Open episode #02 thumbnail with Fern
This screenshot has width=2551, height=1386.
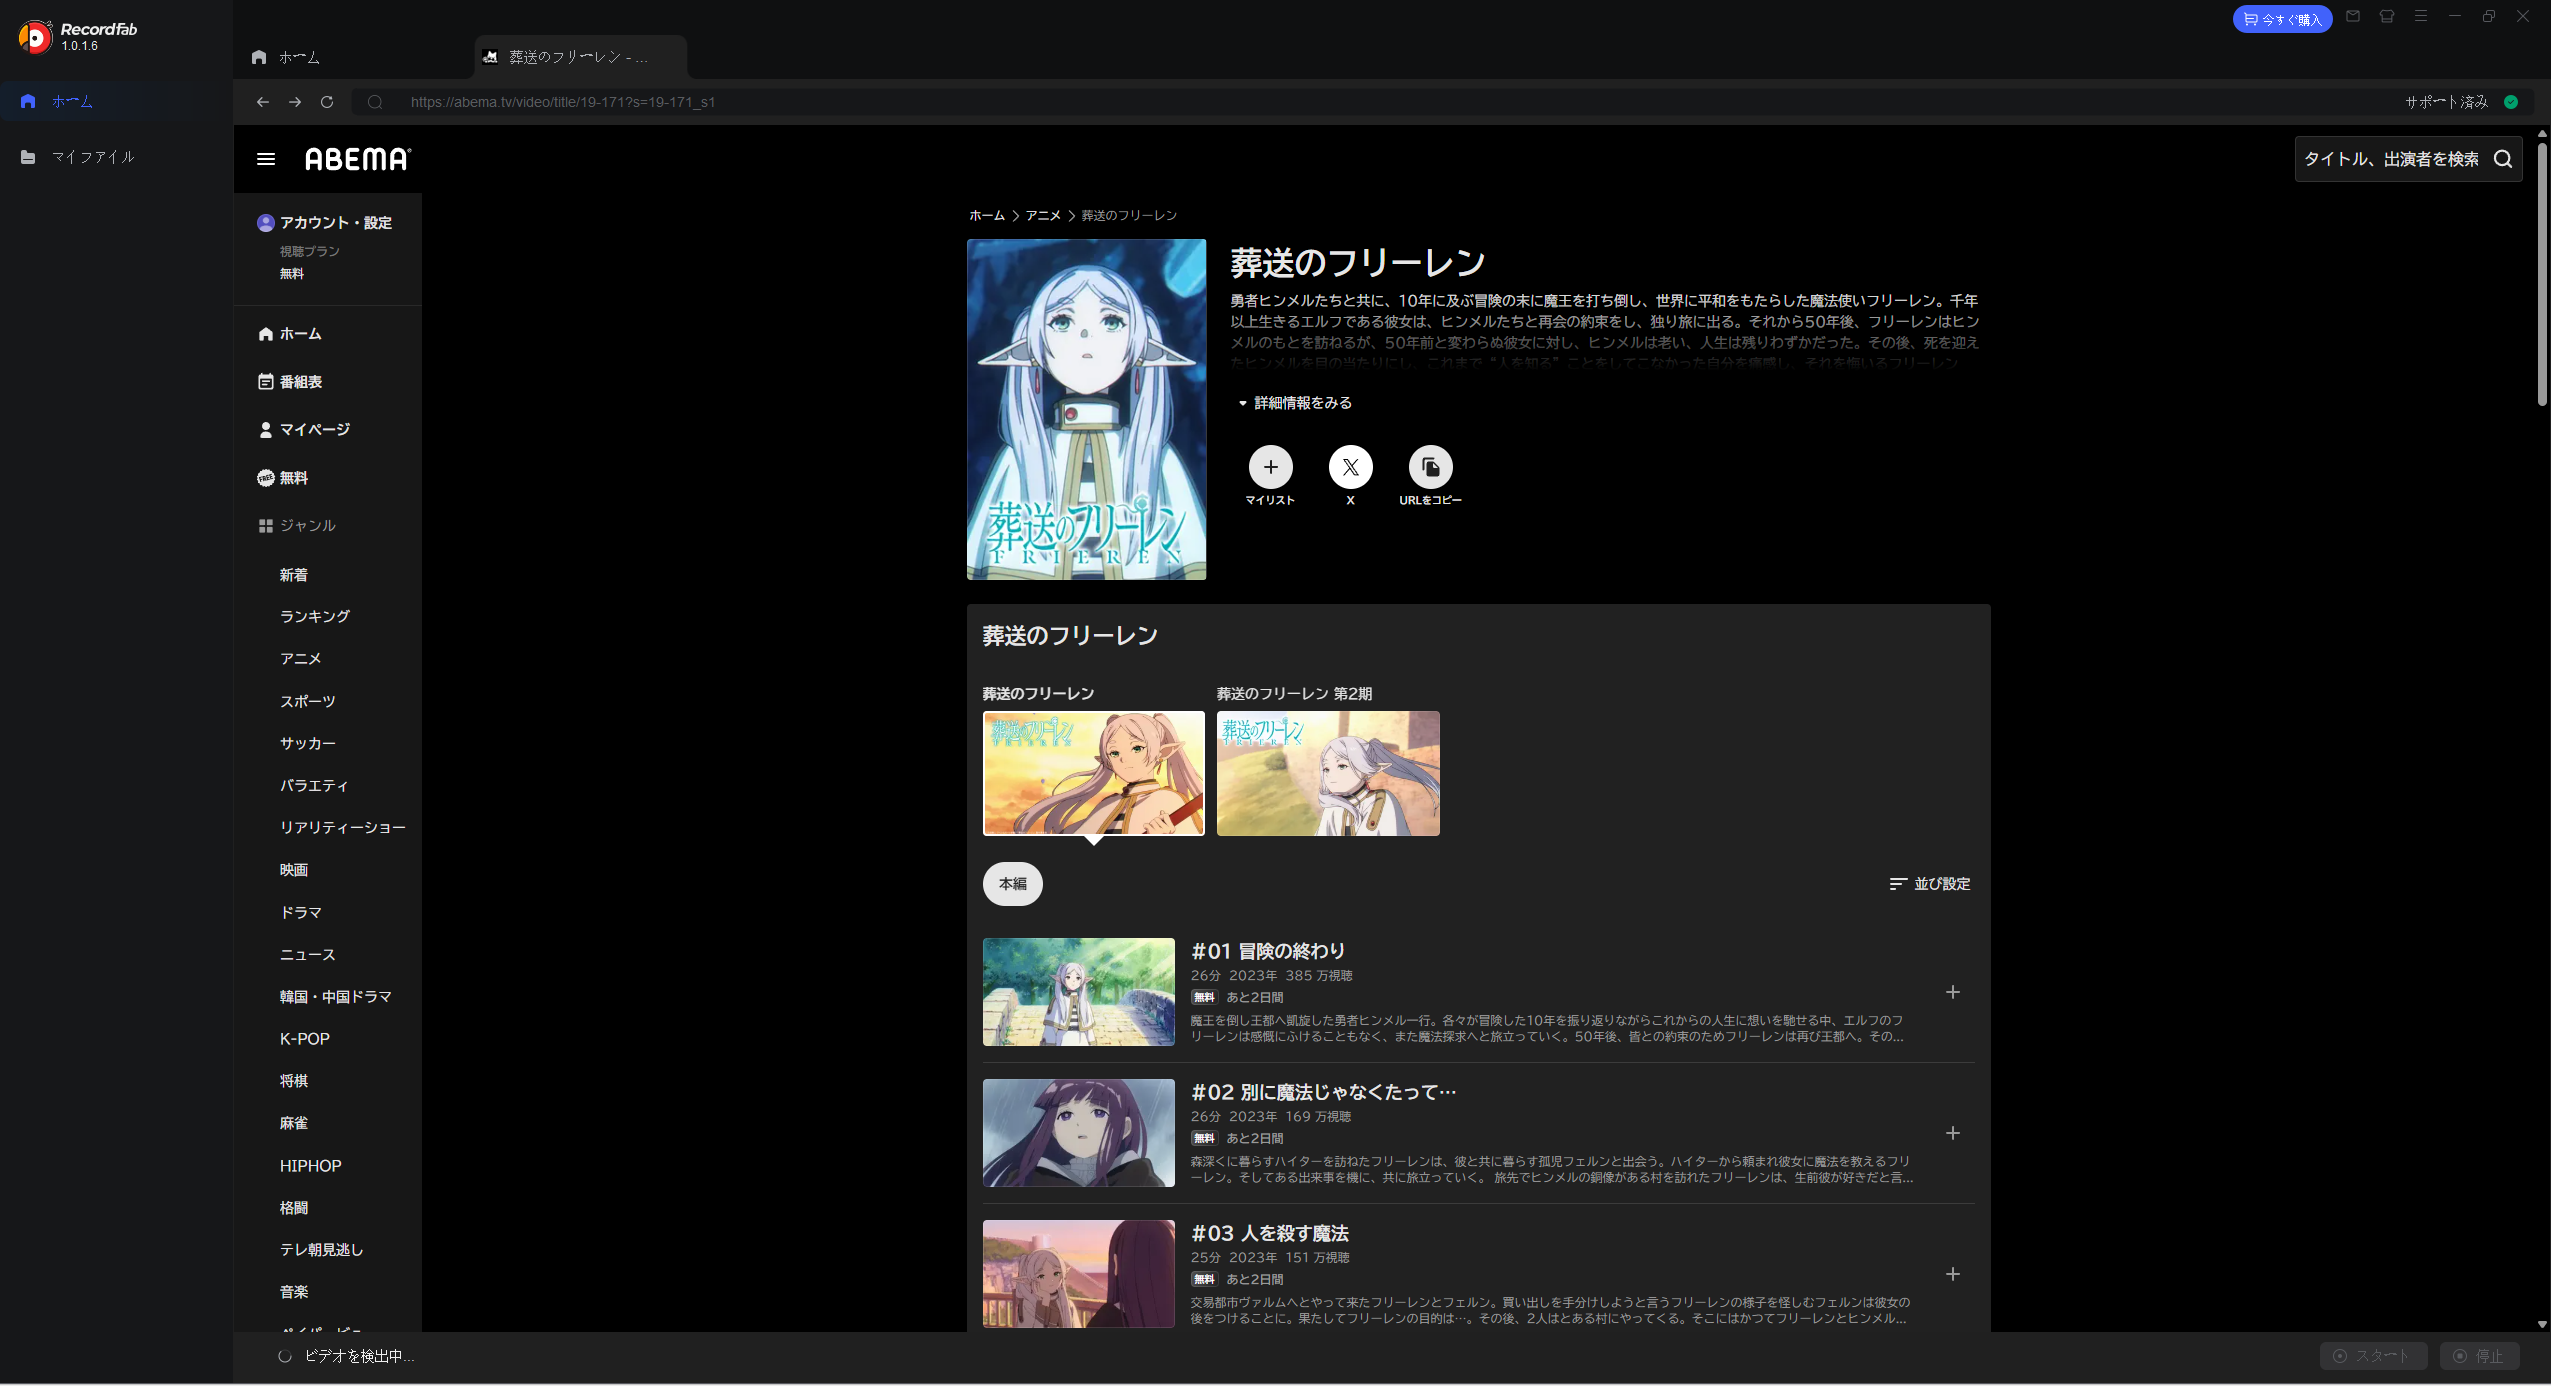[1079, 1133]
